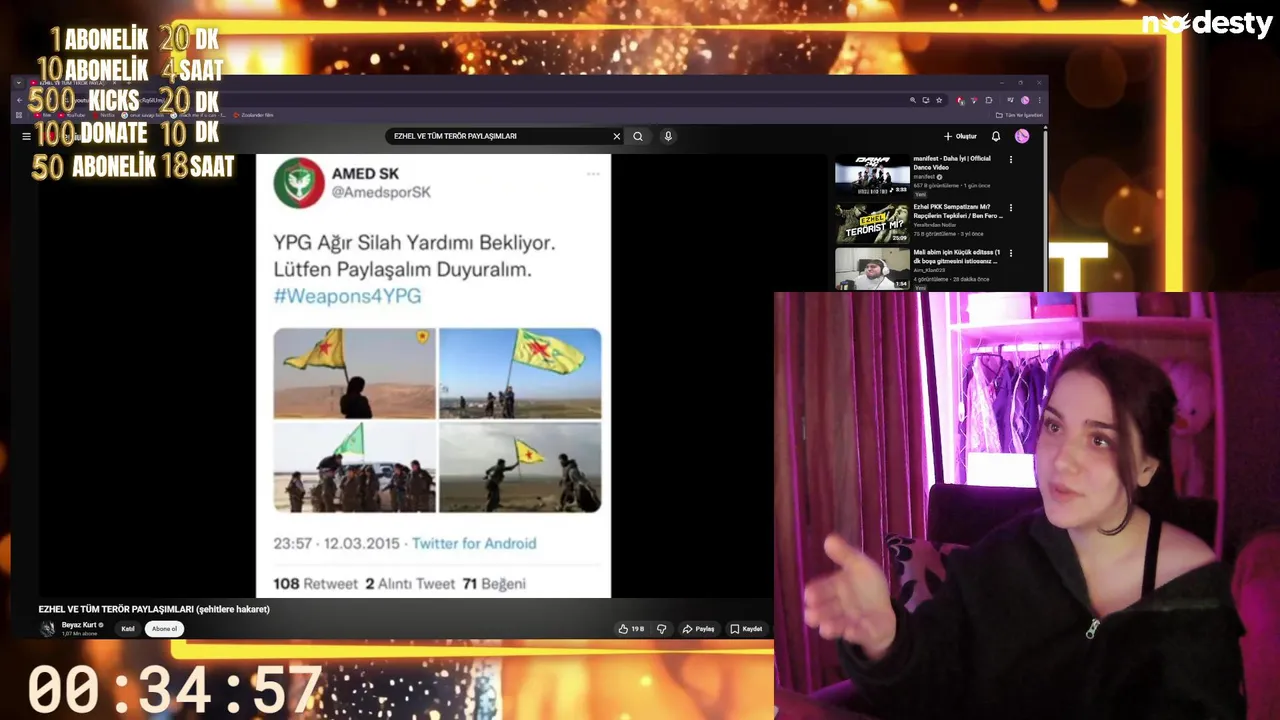Click the Oluştur create button
The image size is (1280, 720).
click(x=960, y=136)
